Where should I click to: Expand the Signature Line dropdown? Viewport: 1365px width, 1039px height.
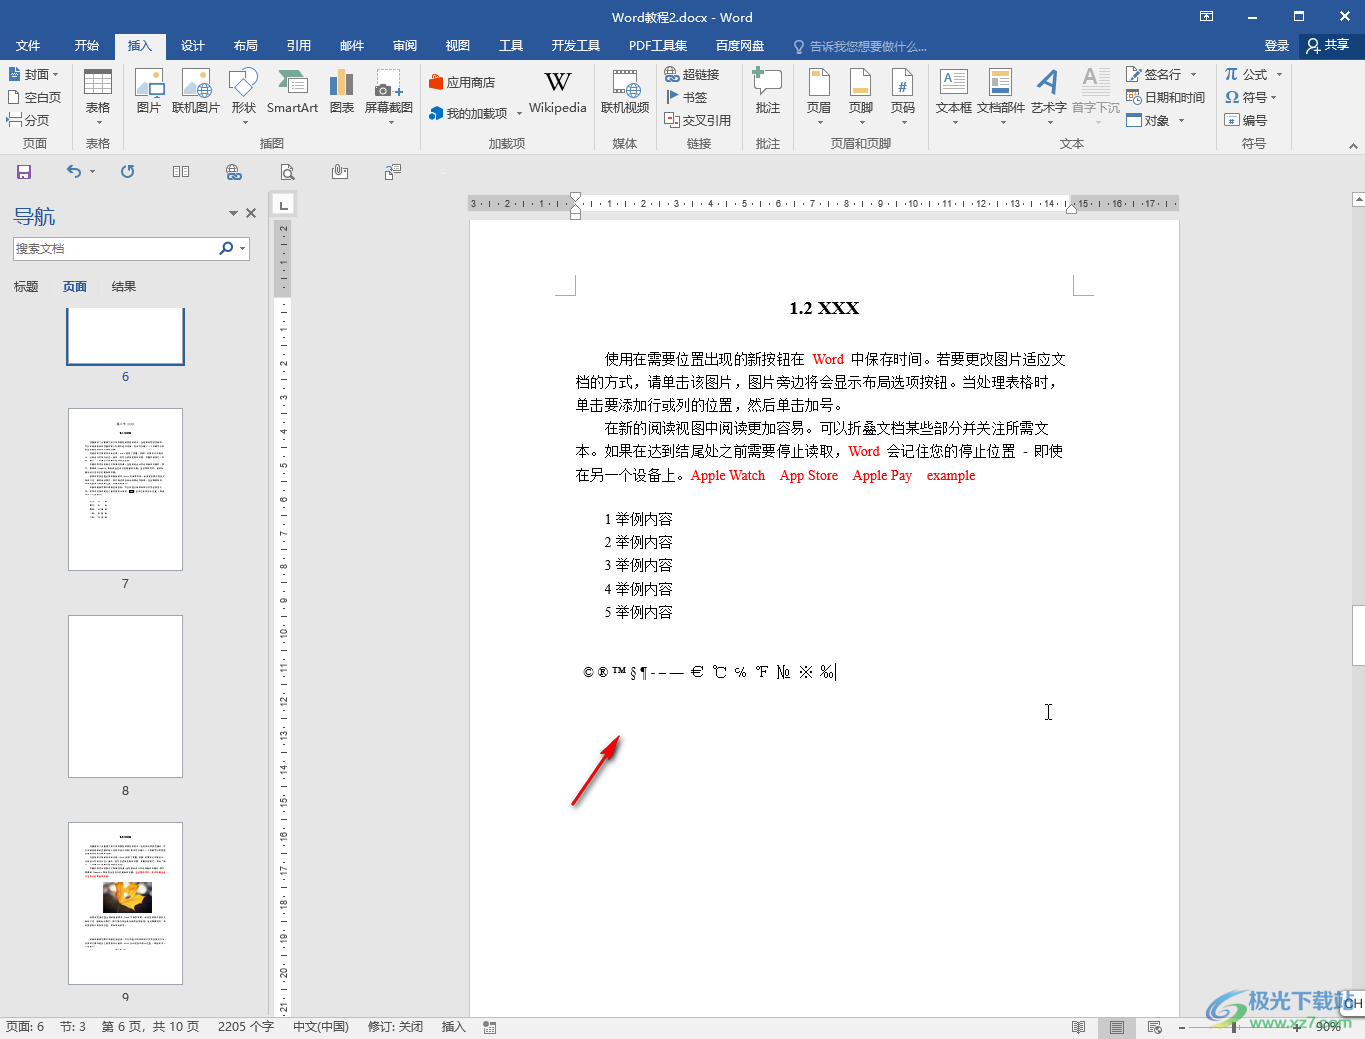point(1193,74)
